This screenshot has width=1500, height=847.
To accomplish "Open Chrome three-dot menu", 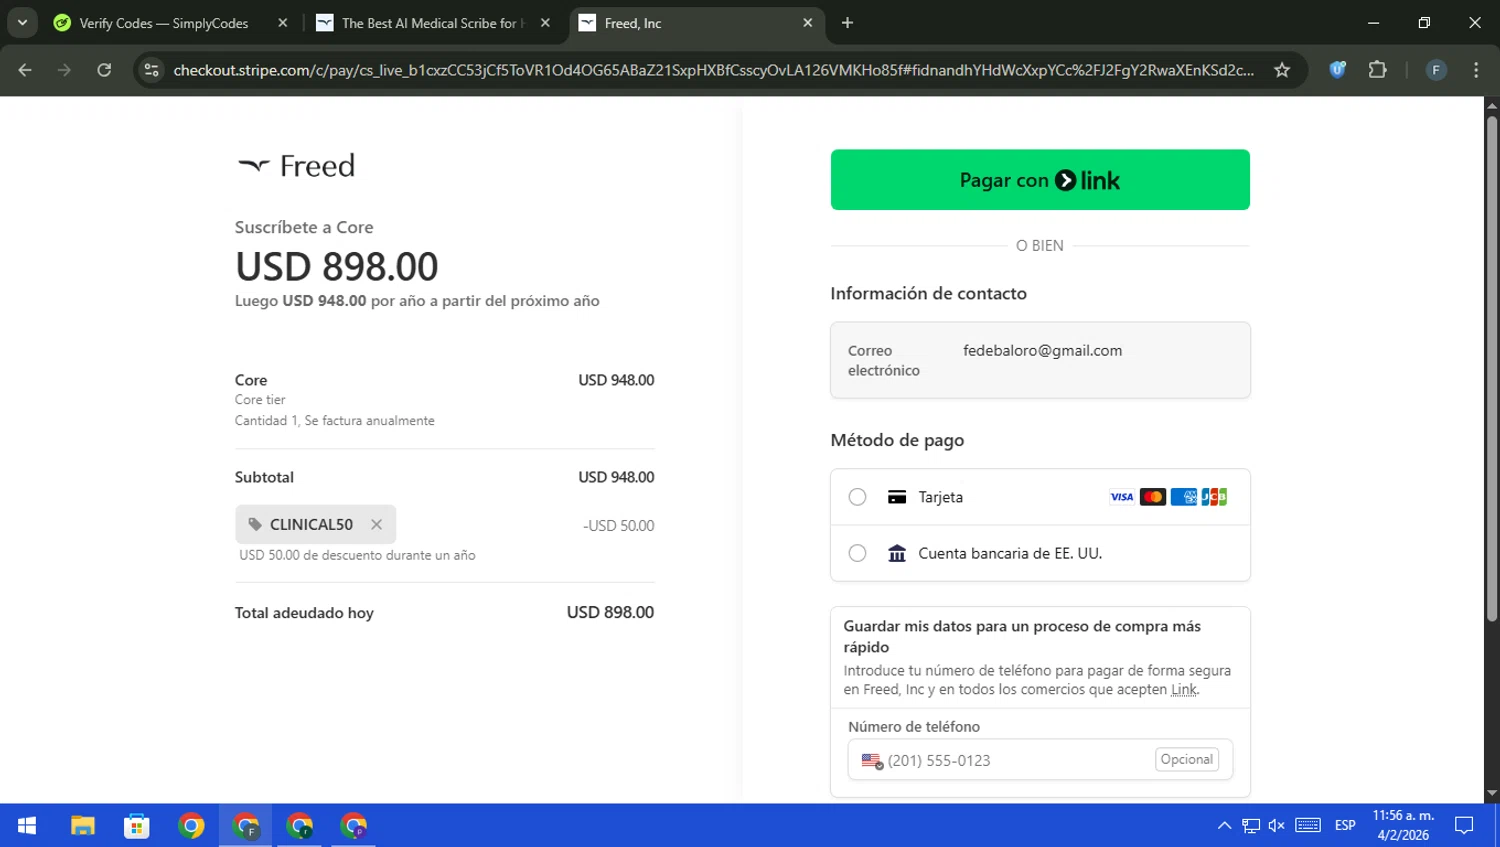I will tap(1476, 70).
